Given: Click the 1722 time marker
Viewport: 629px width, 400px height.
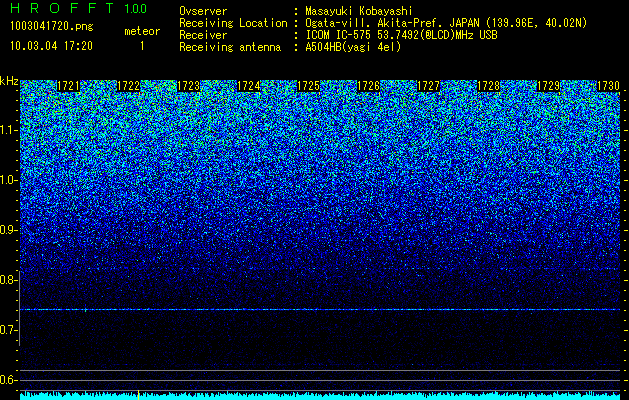Looking at the screenshot, I should click(x=128, y=86).
